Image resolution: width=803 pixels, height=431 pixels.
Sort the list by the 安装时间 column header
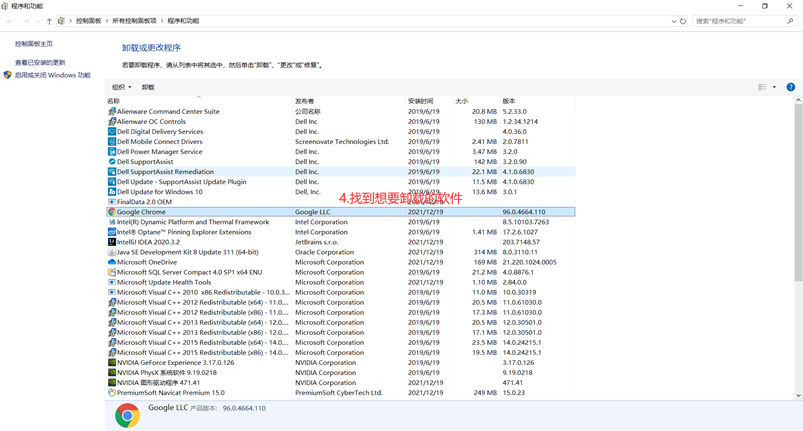point(429,101)
